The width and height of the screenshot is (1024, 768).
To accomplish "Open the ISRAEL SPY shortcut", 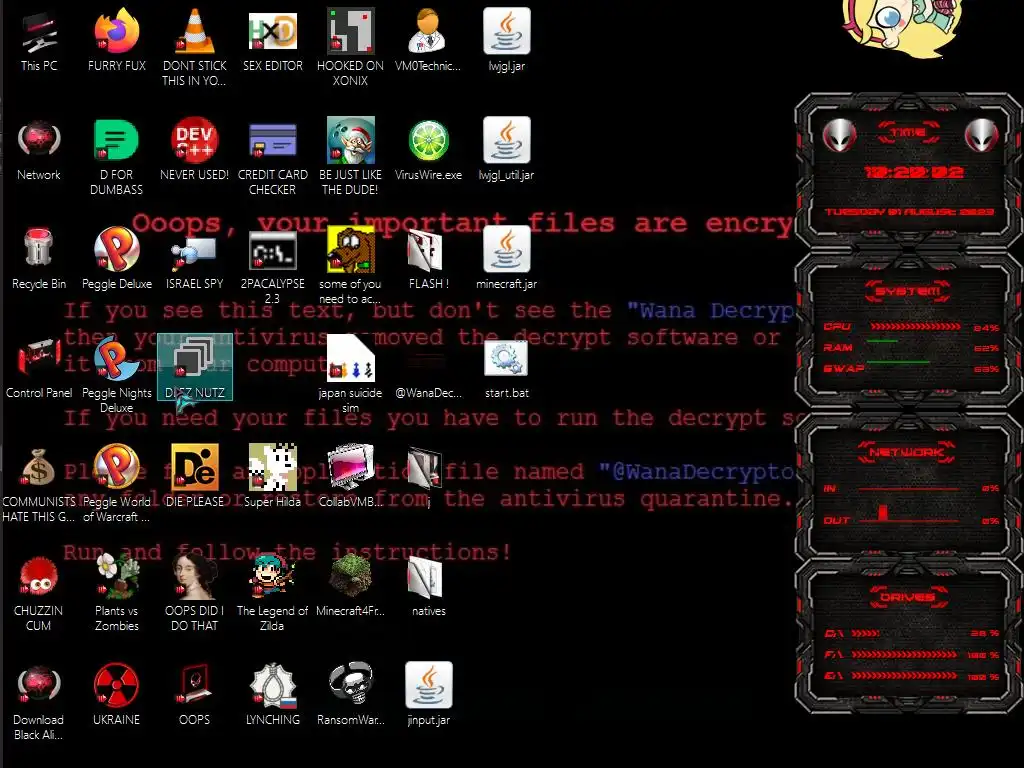I will point(195,259).
